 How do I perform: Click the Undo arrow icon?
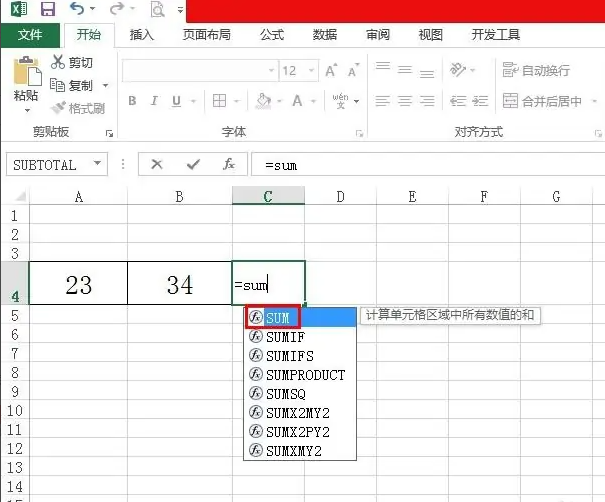coord(77,8)
